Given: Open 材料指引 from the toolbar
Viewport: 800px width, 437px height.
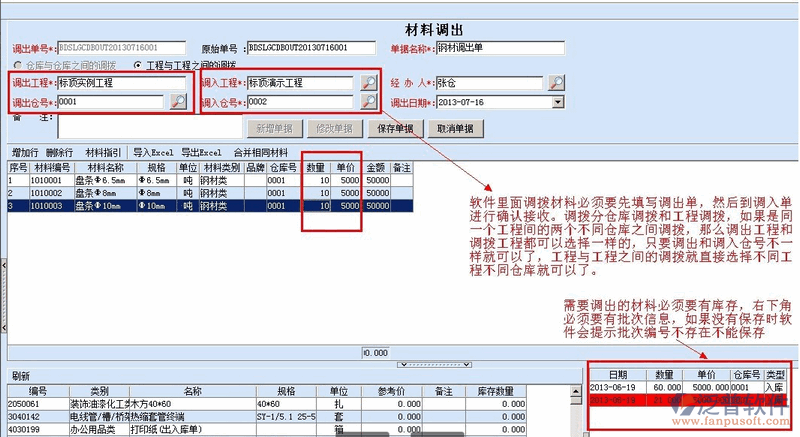Looking at the screenshot, I should click(x=103, y=152).
